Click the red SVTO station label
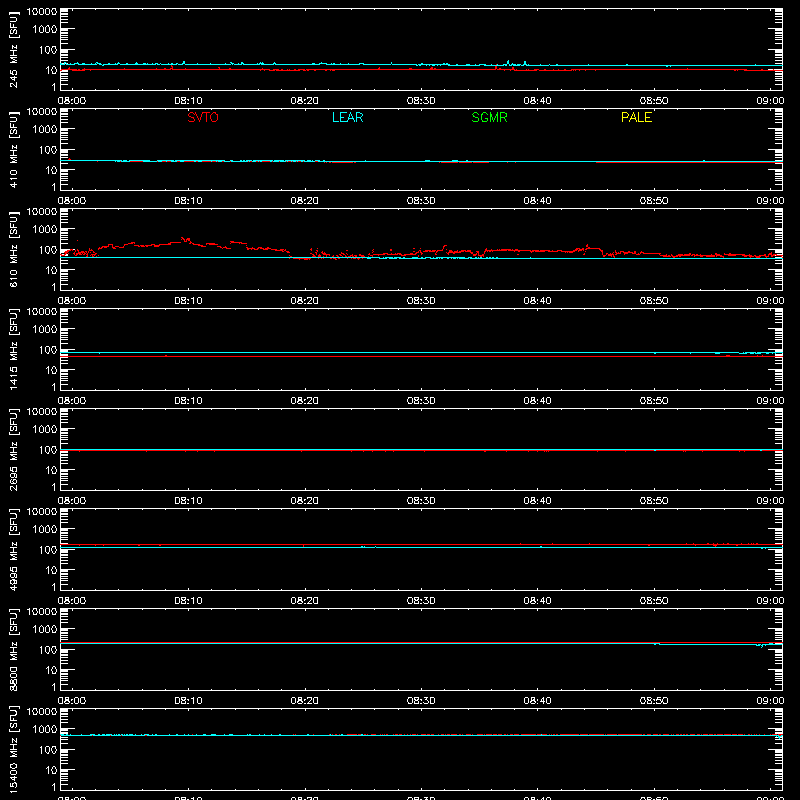800x800 pixels. [x=203, y=117]
